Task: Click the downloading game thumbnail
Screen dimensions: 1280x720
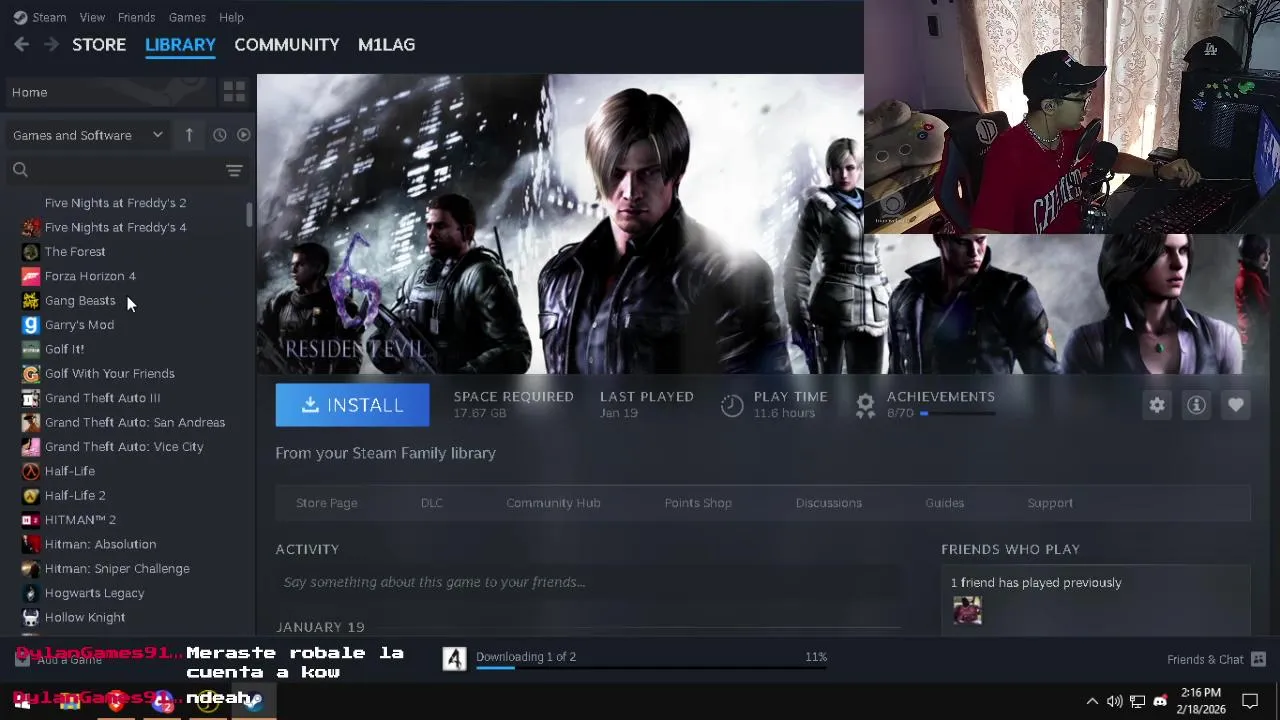Action: click(x=454, y=658)
